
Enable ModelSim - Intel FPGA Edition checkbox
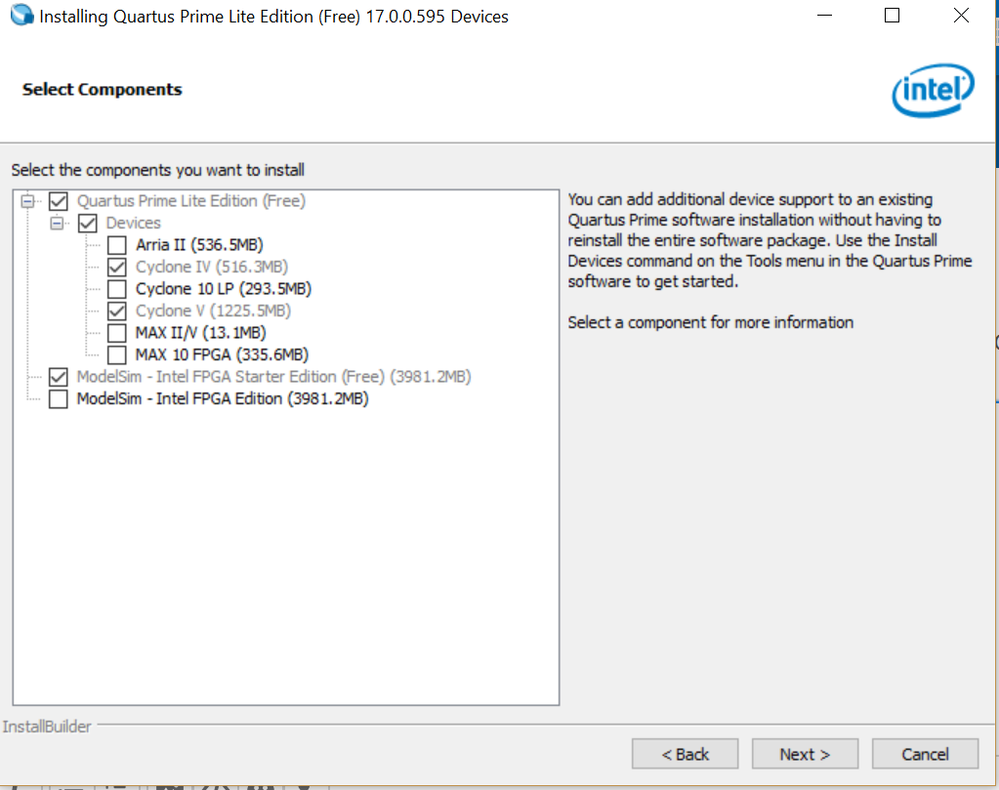coord(58,399)
